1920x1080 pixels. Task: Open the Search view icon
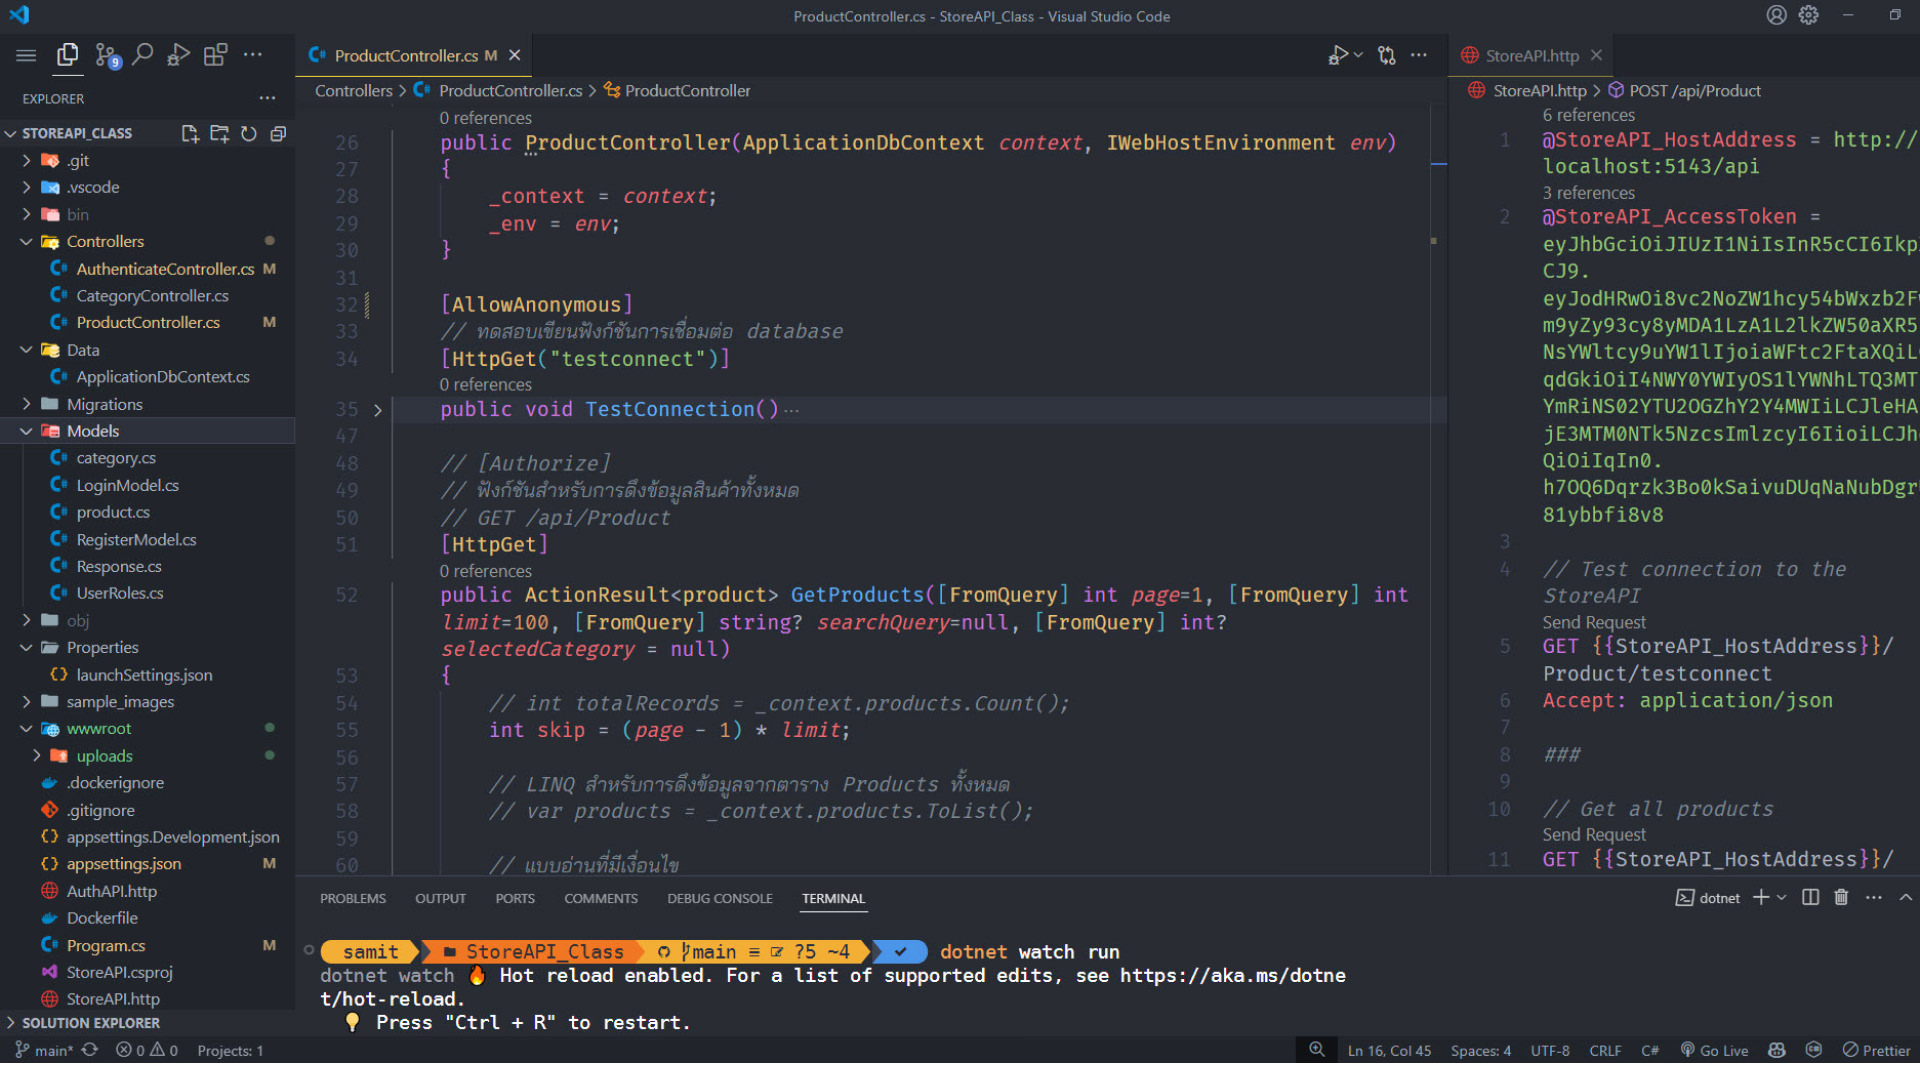[142, 55]
